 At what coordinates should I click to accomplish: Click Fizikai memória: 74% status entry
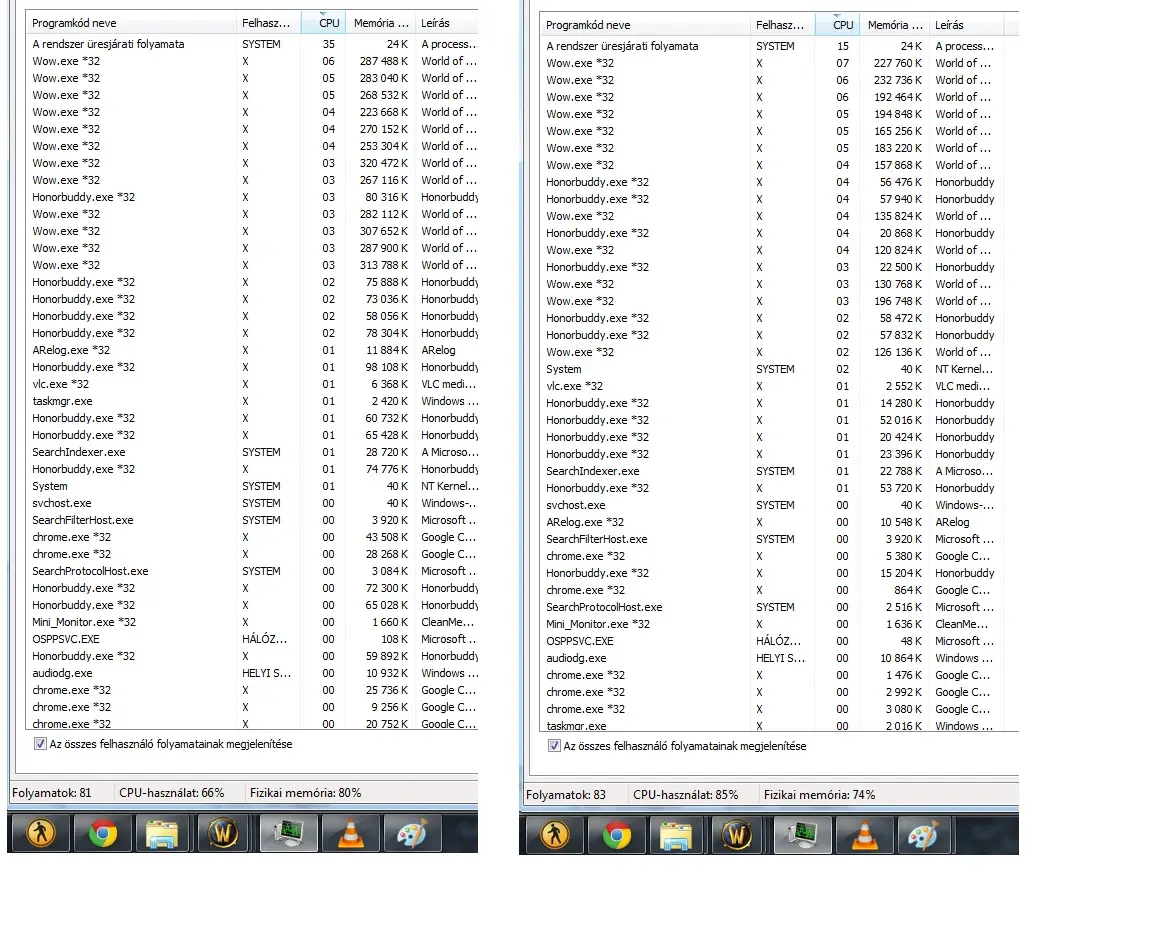[819, 795]
